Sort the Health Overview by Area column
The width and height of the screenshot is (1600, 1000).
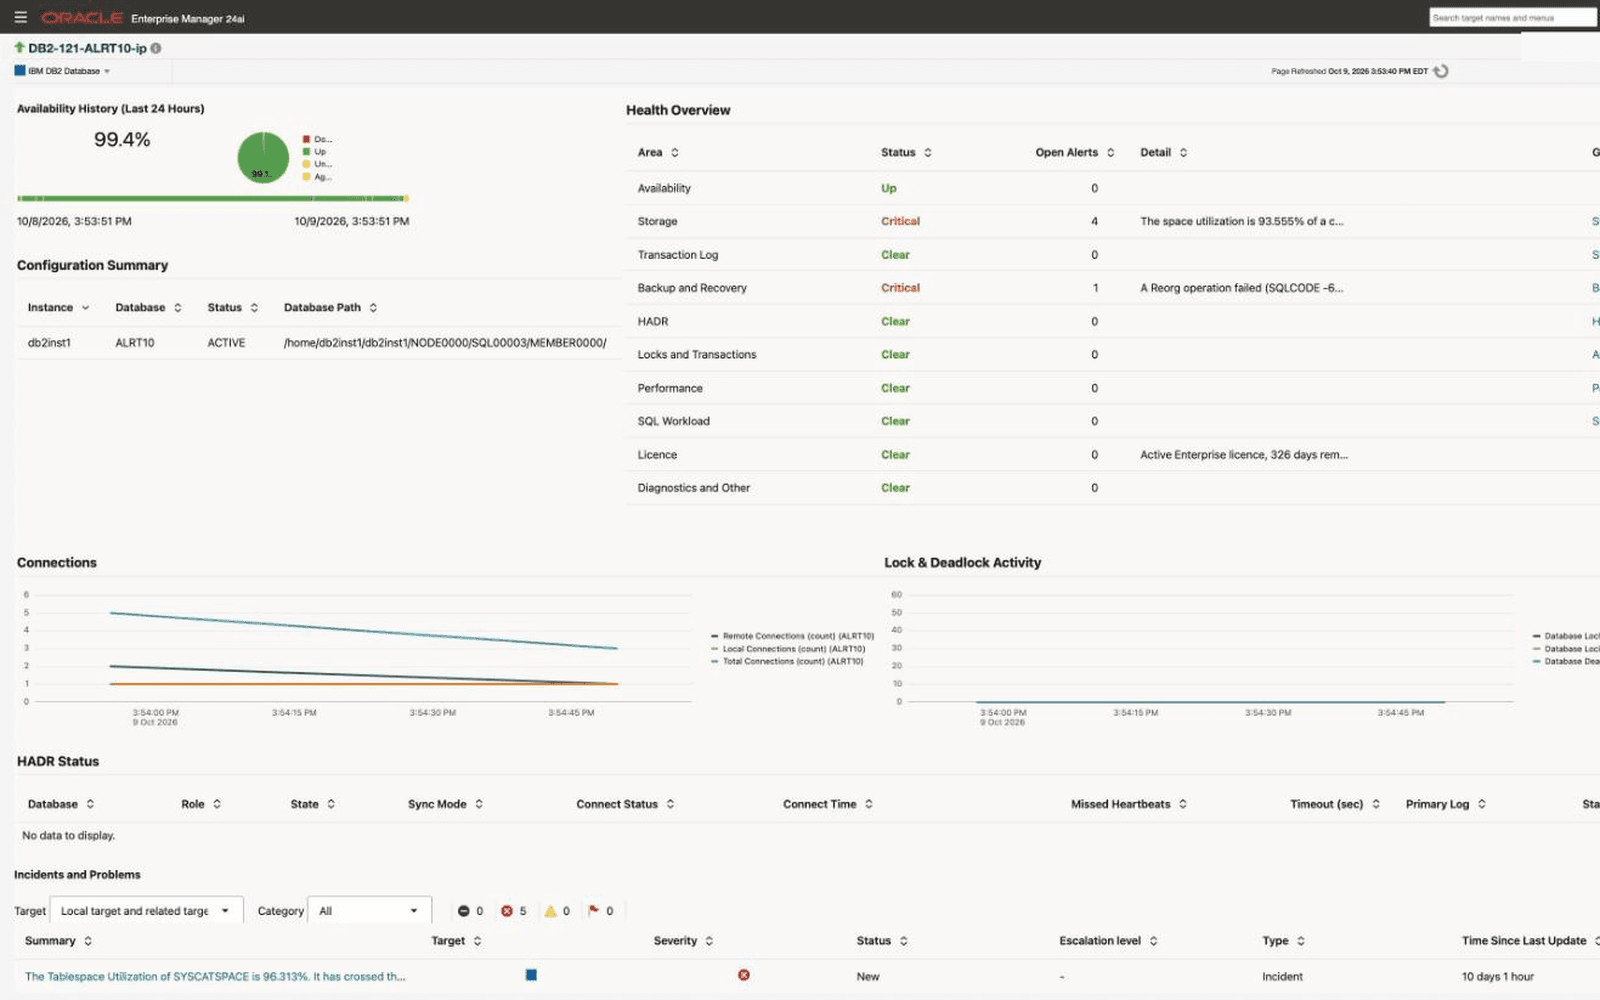point(675,153)
